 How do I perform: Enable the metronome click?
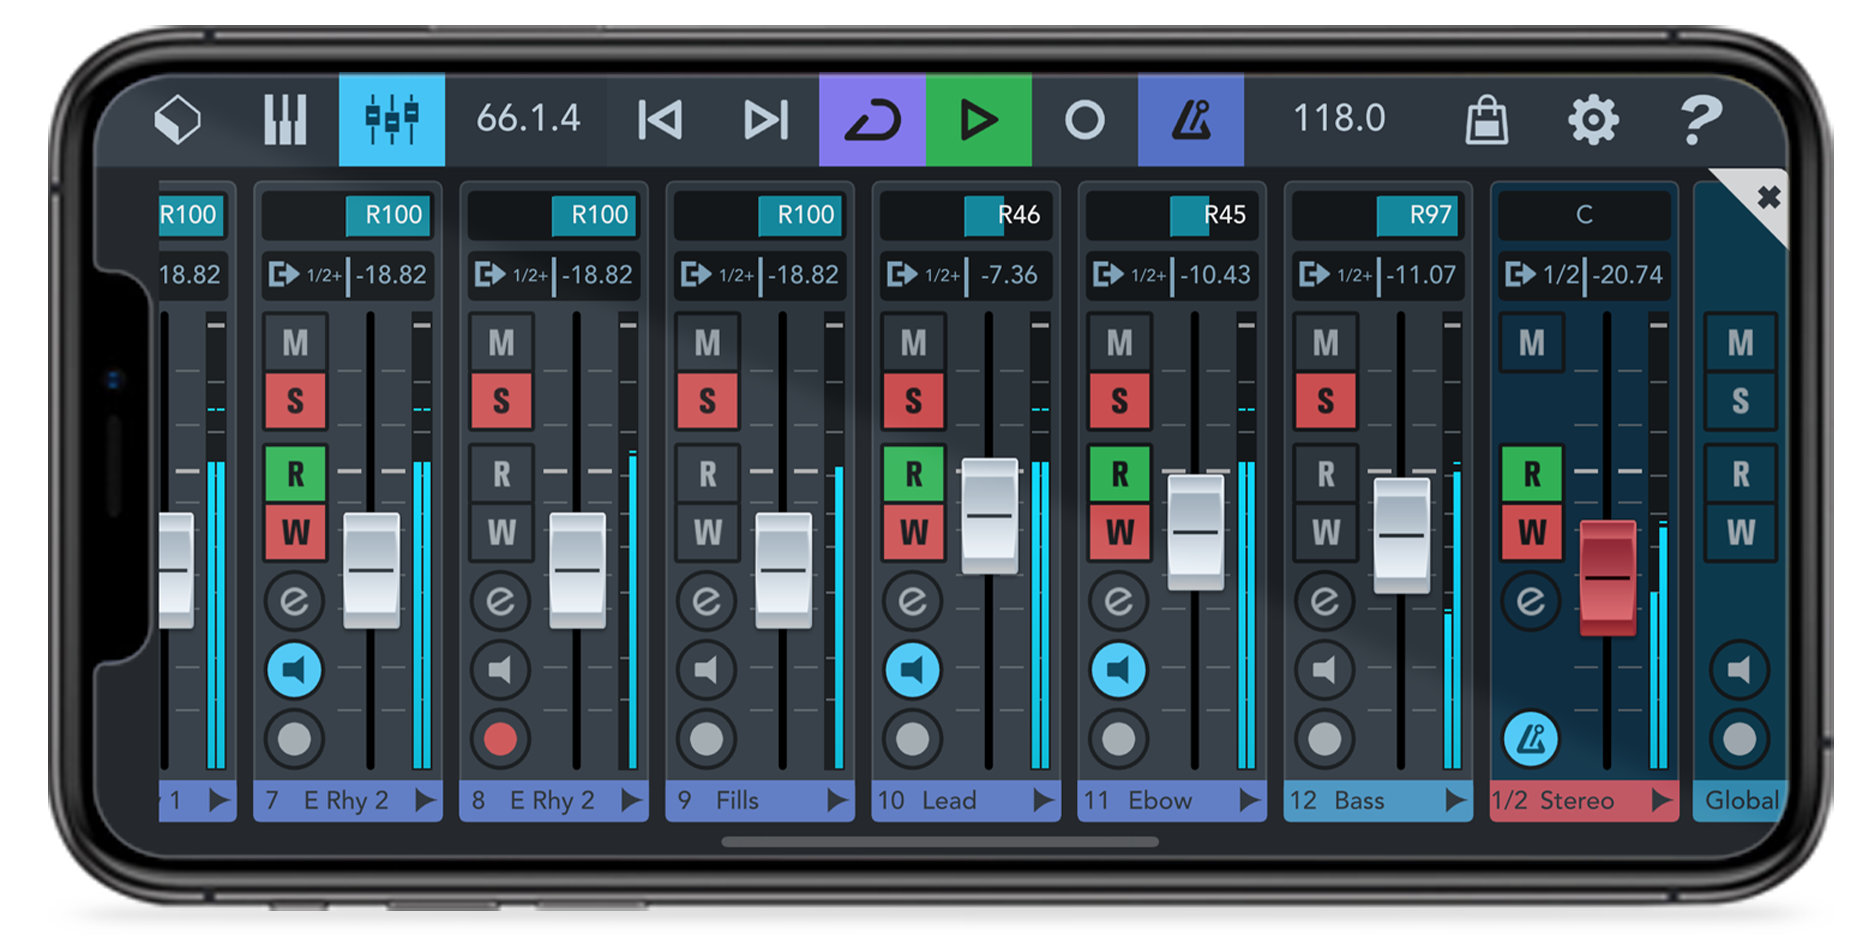1192,119
